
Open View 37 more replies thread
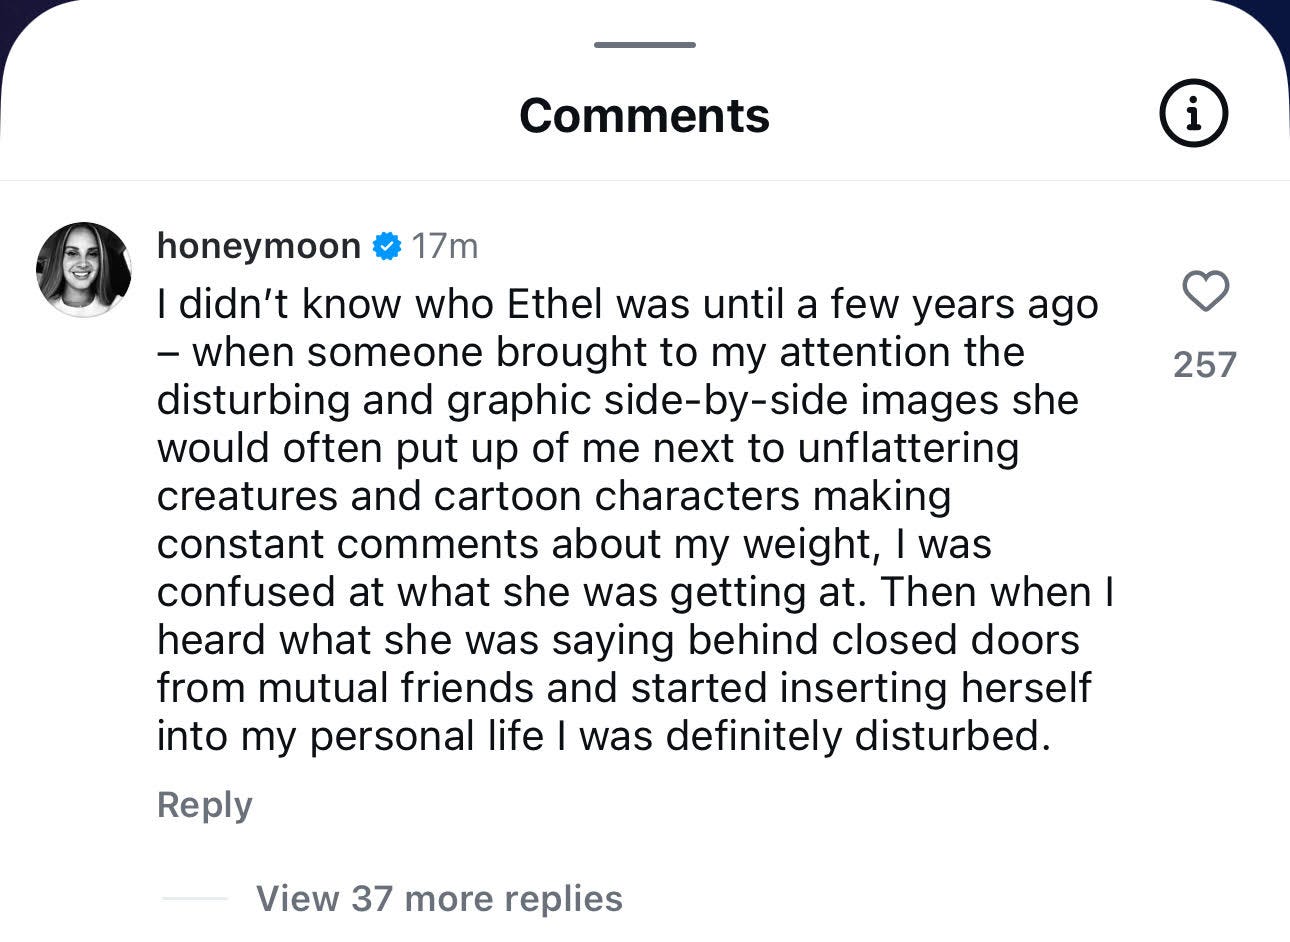[x=440, y=898]
